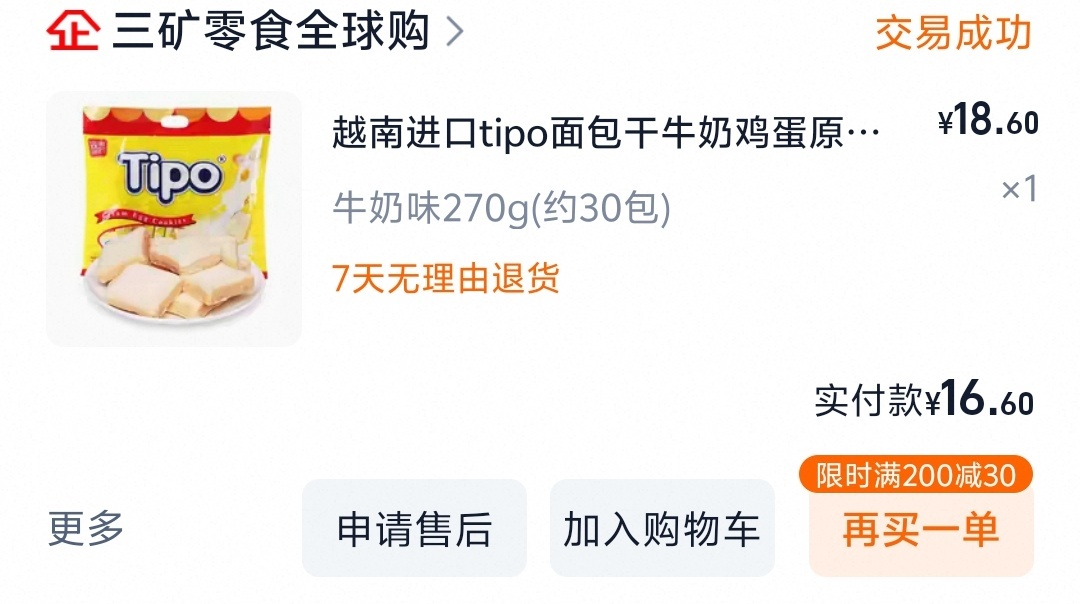This screenshot has height=604, width=1080.
Task: Click the 加入购物车 button
Action: 662,528
